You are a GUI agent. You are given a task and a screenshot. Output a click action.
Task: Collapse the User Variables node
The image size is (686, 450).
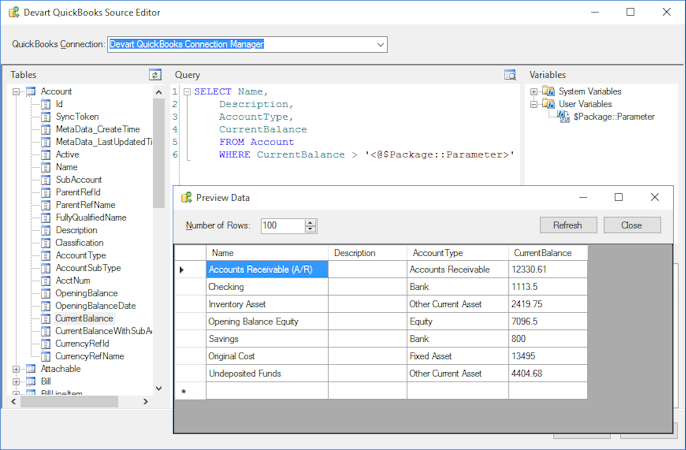click(x=535, y=104)
